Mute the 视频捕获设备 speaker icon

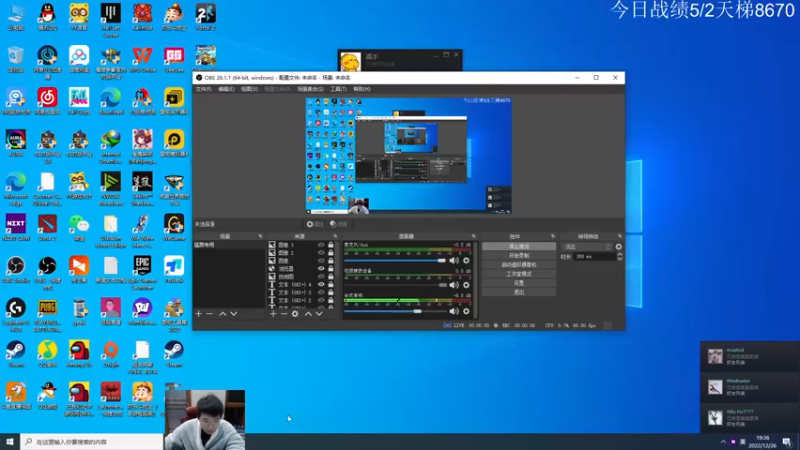[454, 285]
